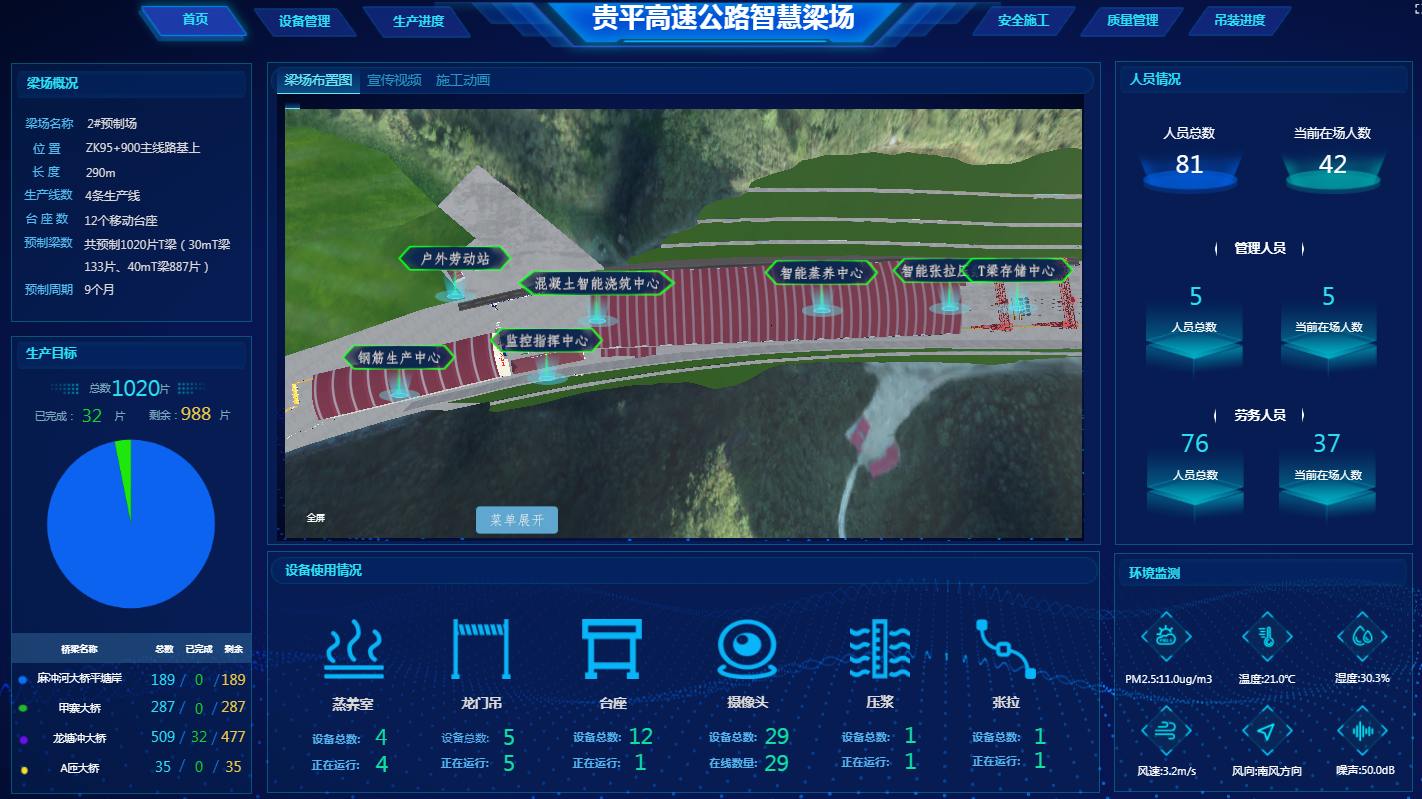Click the noise (噪声) waveform icon
The width and height of the screenshot is (1422, 799).
pyautogui.click(x=1362, y=731)
